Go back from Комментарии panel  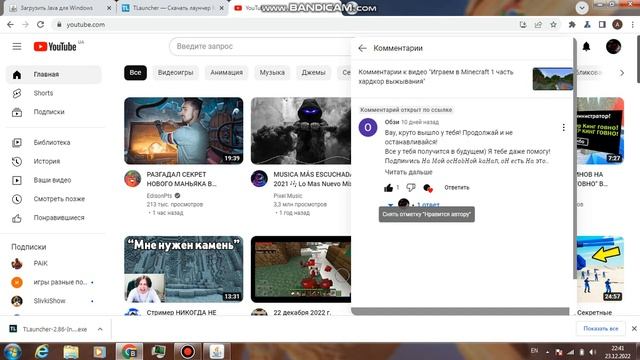click(x=362, y=48)
